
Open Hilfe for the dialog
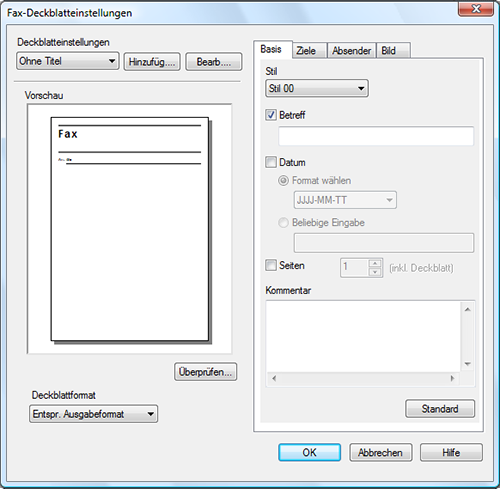451,452
